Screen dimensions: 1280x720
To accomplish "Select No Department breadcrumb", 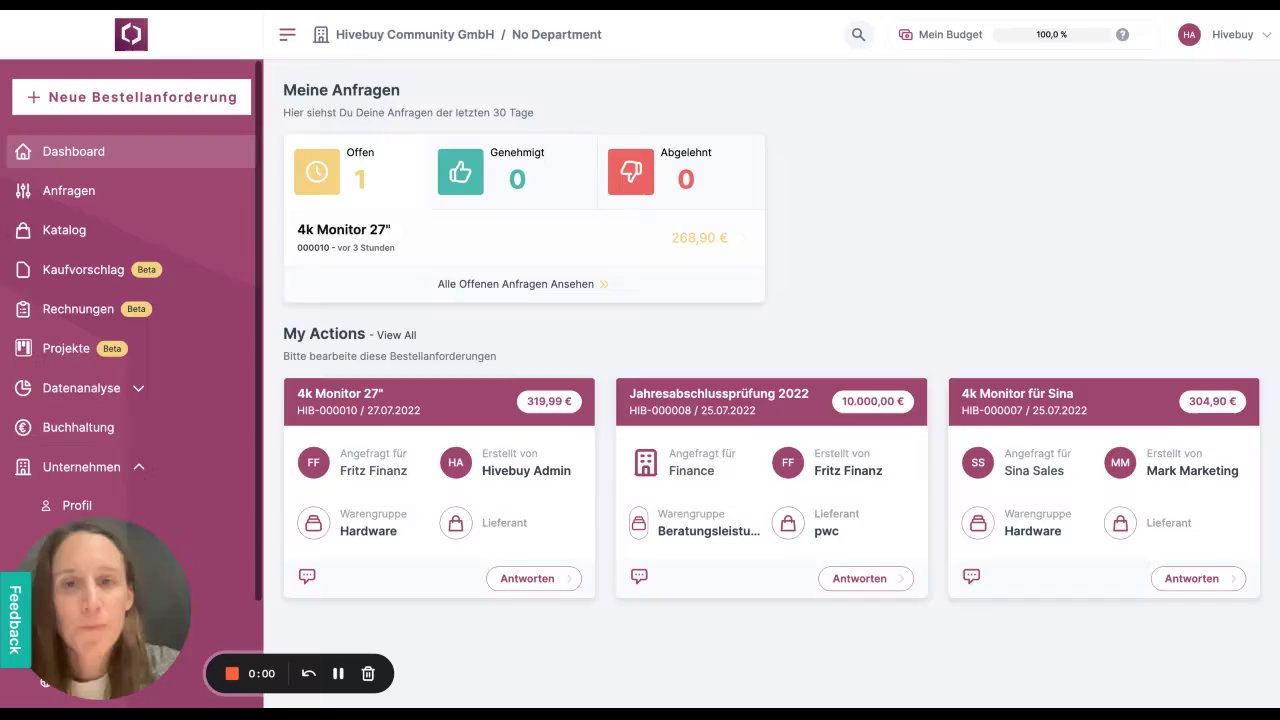I will click(557, 34).
